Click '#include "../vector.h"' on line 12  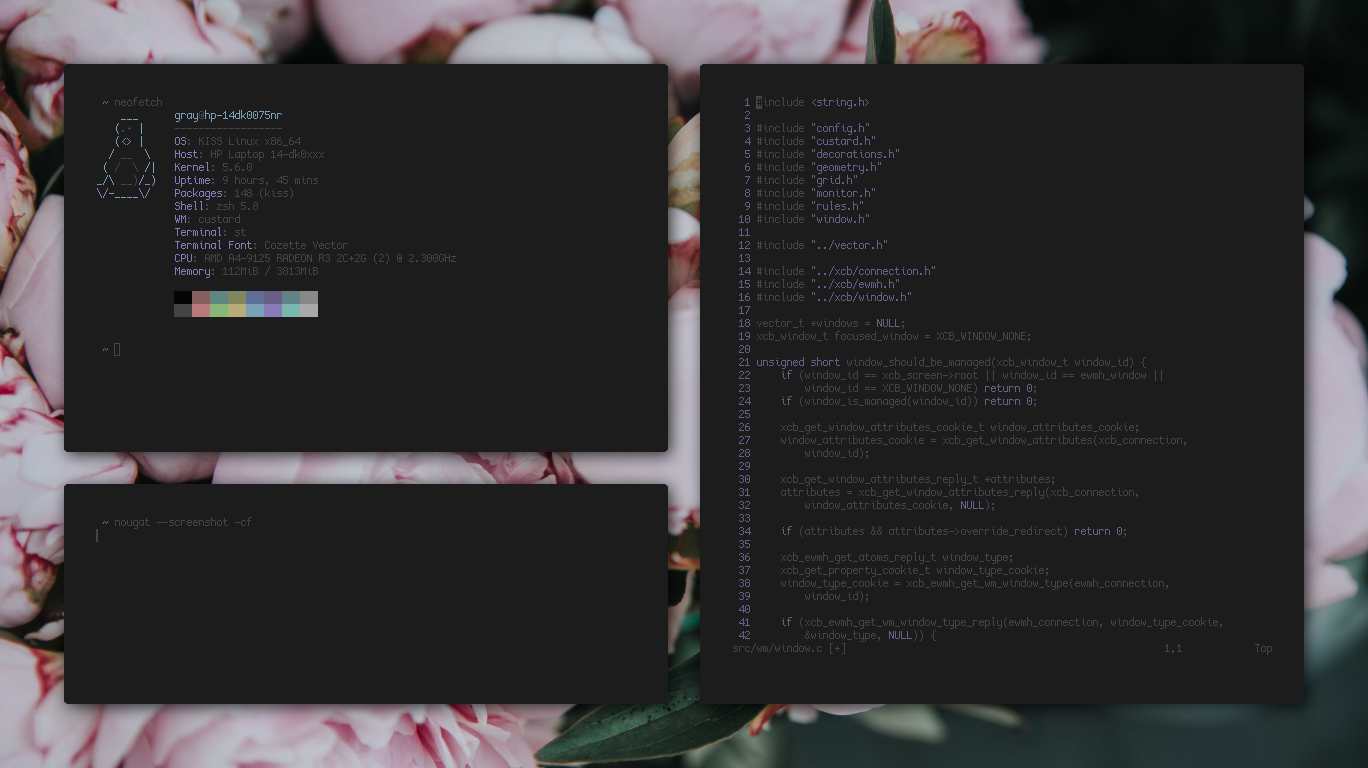click(822, 245)
